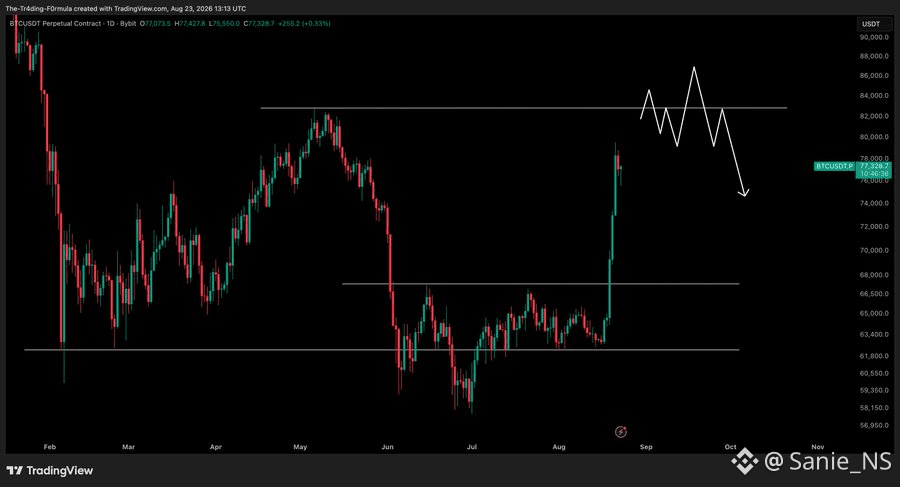This screenshot has width=900, height=487.
Task: Click the Mar label on time axis
Action: click(129, 447)
